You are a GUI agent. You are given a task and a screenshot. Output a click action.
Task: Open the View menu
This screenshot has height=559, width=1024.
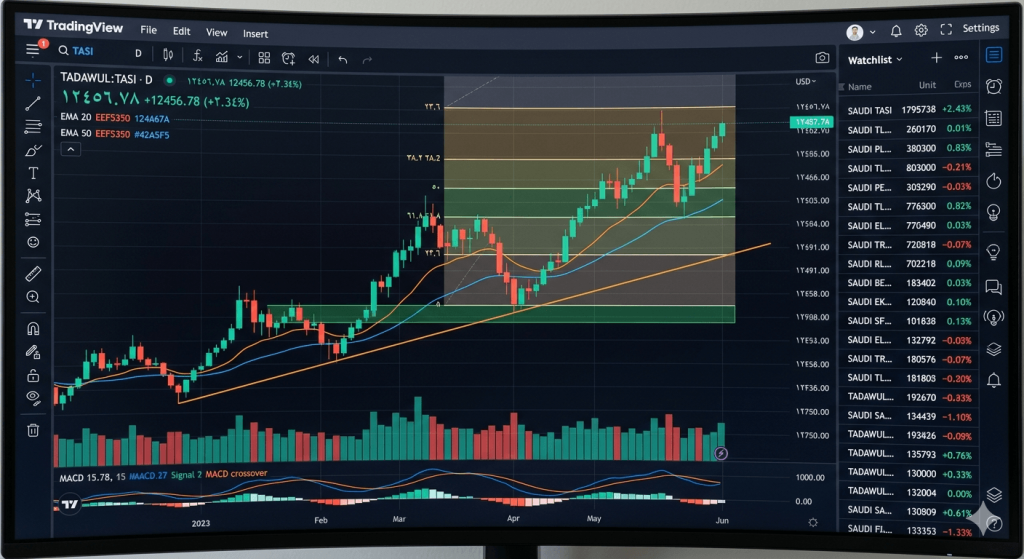[x=216, y=32]
